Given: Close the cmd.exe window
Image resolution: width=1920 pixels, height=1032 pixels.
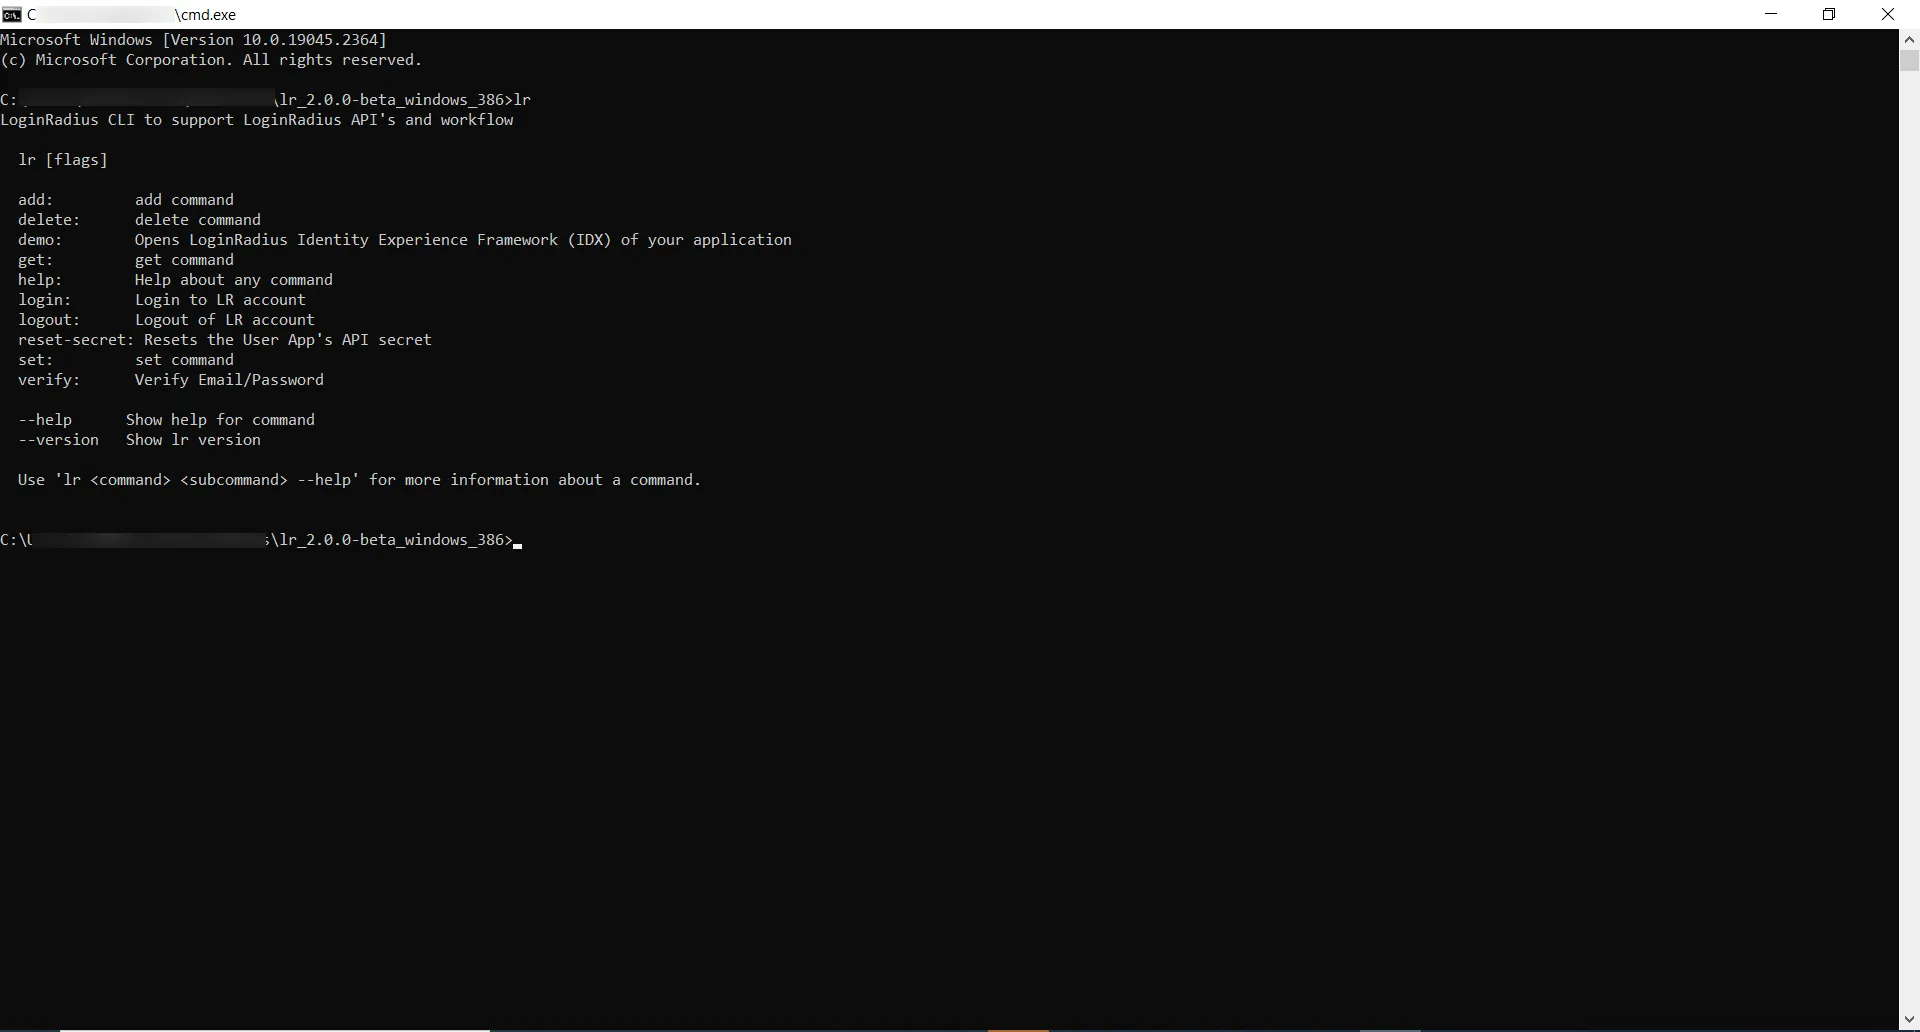Looking at the screenshot, I should click(x=1888, y=14).
